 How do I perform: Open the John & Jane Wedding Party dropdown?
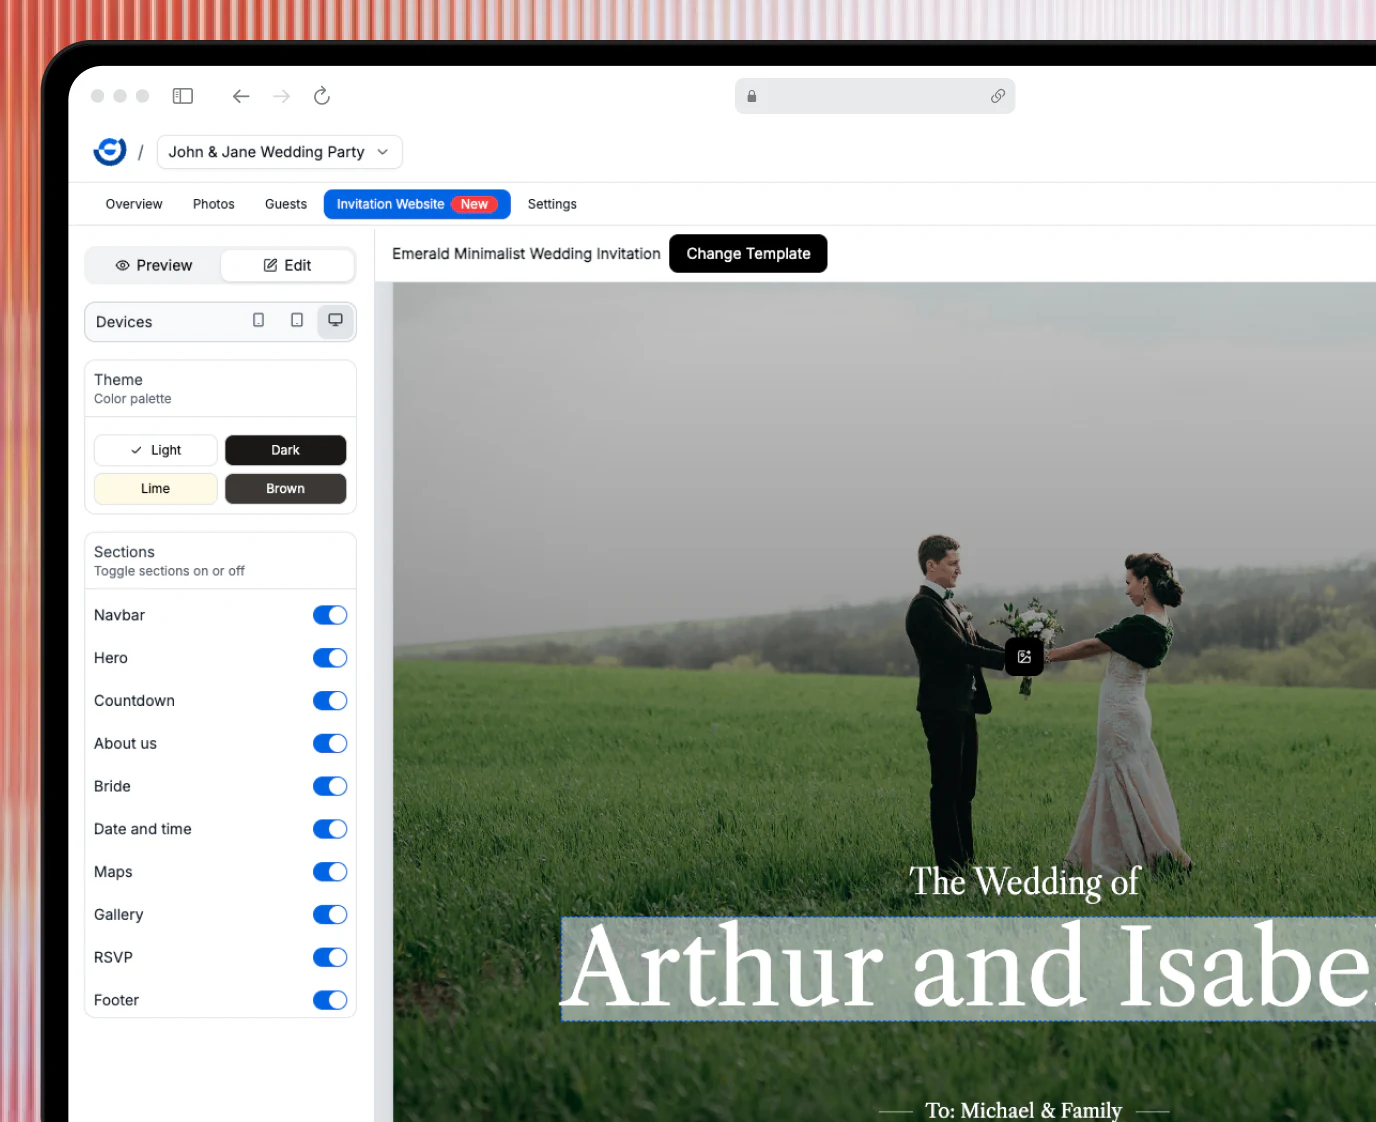[x=279, y=152]
